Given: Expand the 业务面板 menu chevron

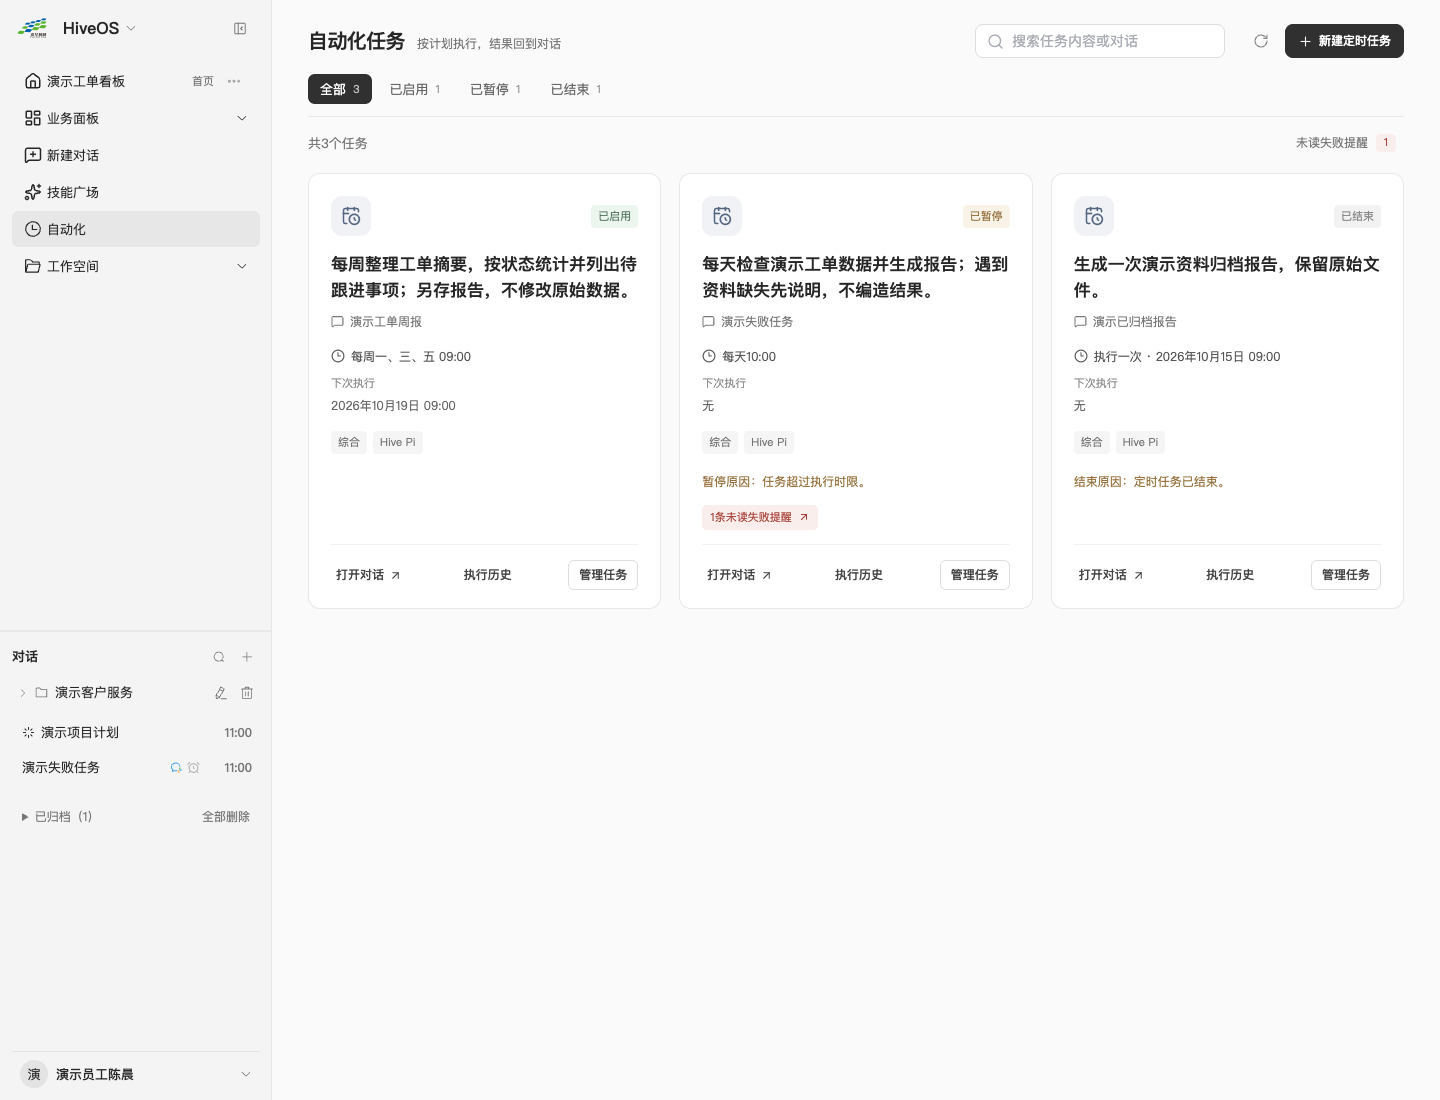Looking at the screenshot, I should [x=241, y=118].
